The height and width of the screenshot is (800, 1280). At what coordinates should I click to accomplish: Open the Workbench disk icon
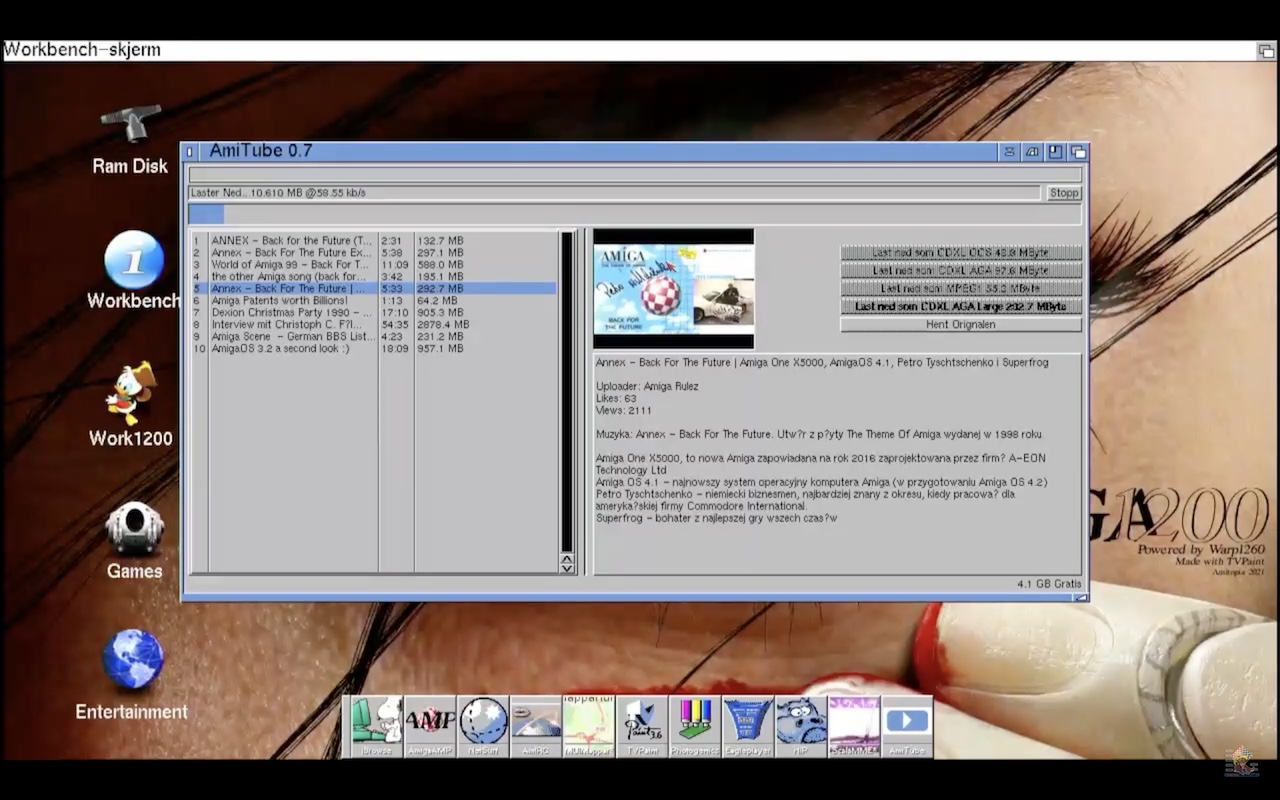(x=133, y=270)
